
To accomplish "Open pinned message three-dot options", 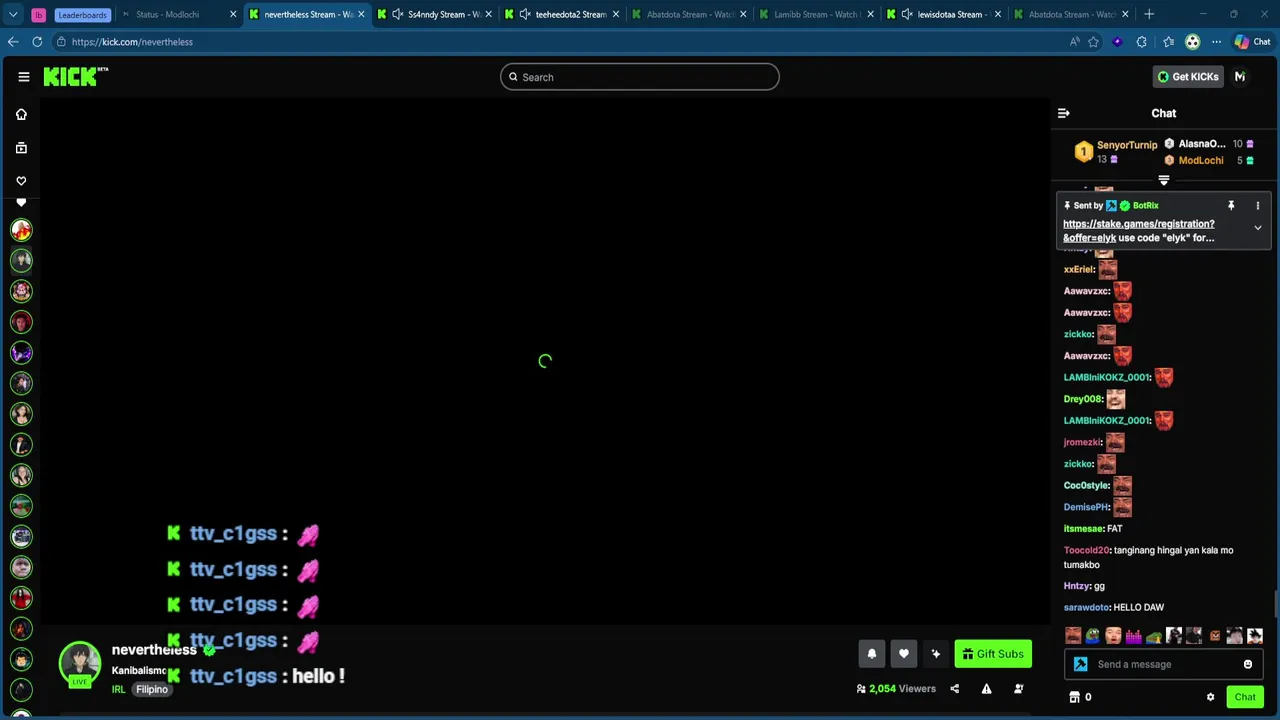I will click(1258, 205).
